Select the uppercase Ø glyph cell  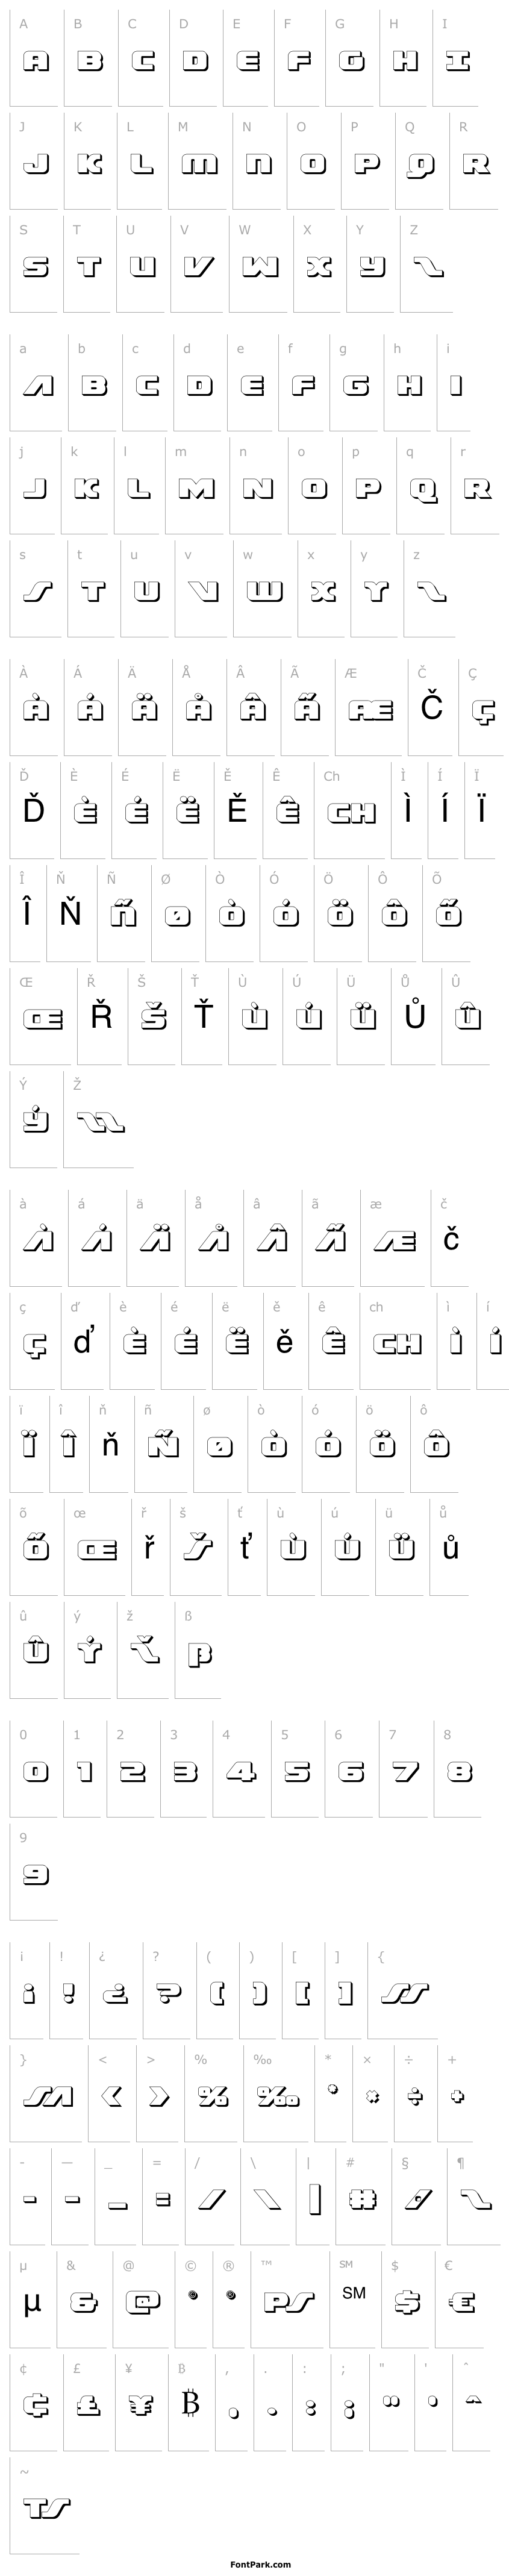177,915
